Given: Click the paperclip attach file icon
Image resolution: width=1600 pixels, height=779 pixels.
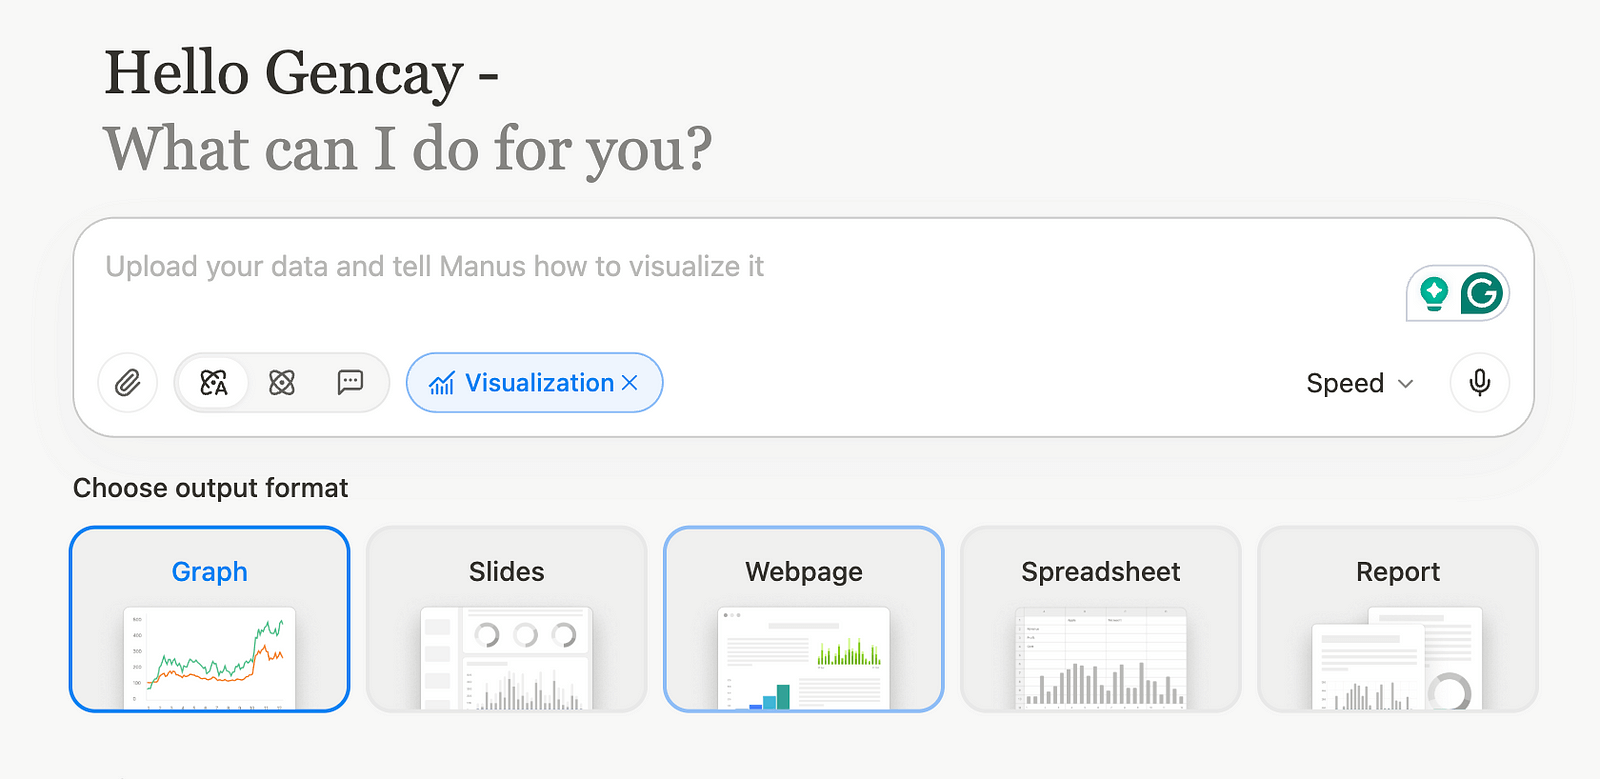Looking at the screenshot, I should (x=128, y=382).
